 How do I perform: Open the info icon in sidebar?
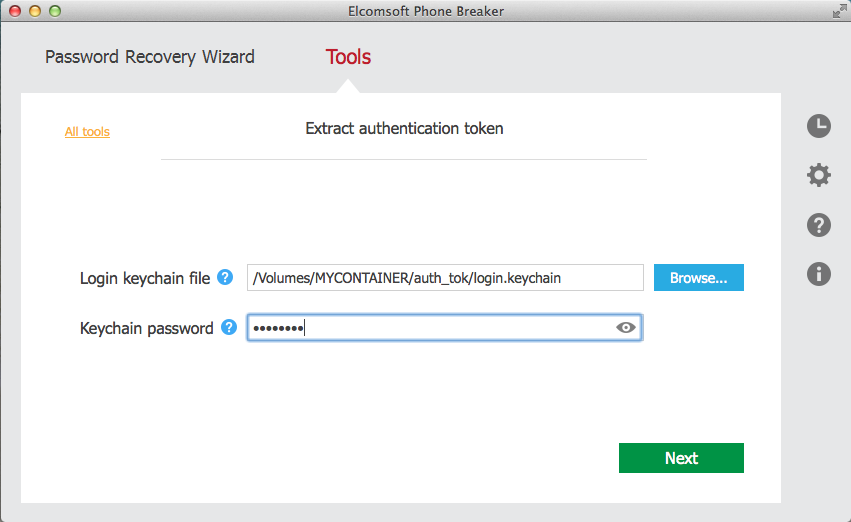tap(818, 274)
